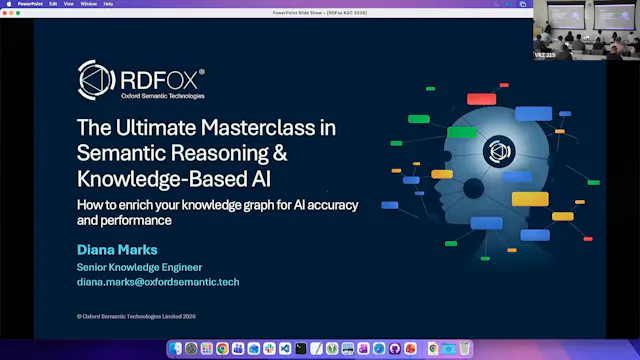Click the VRZ 215 room video thumbnail

(587, 30)
